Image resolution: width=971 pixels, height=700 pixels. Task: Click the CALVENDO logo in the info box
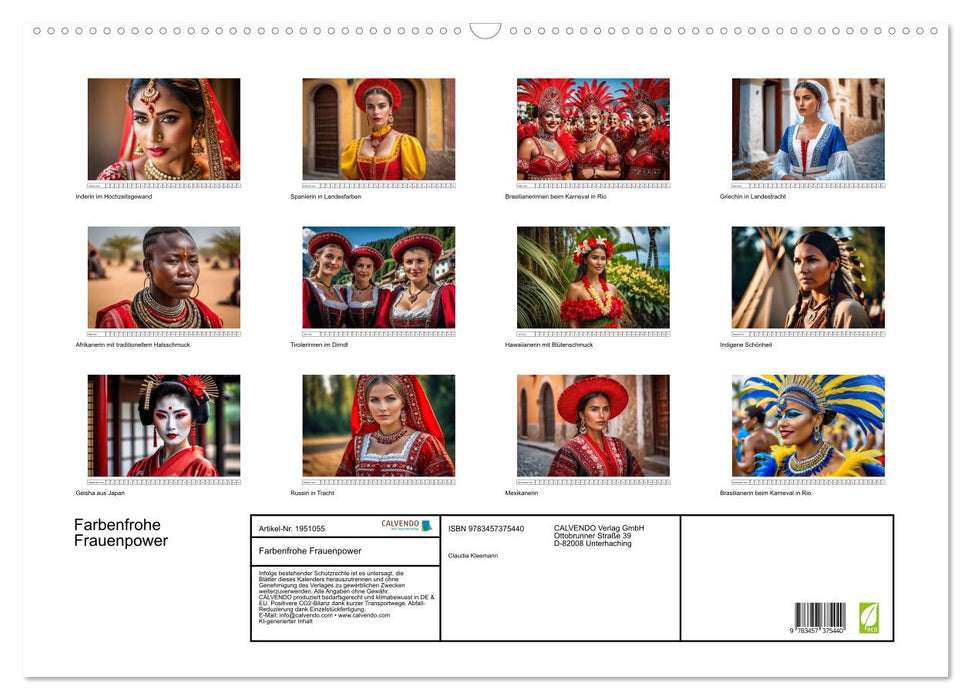pyautogui.click(x=406, y=526)
